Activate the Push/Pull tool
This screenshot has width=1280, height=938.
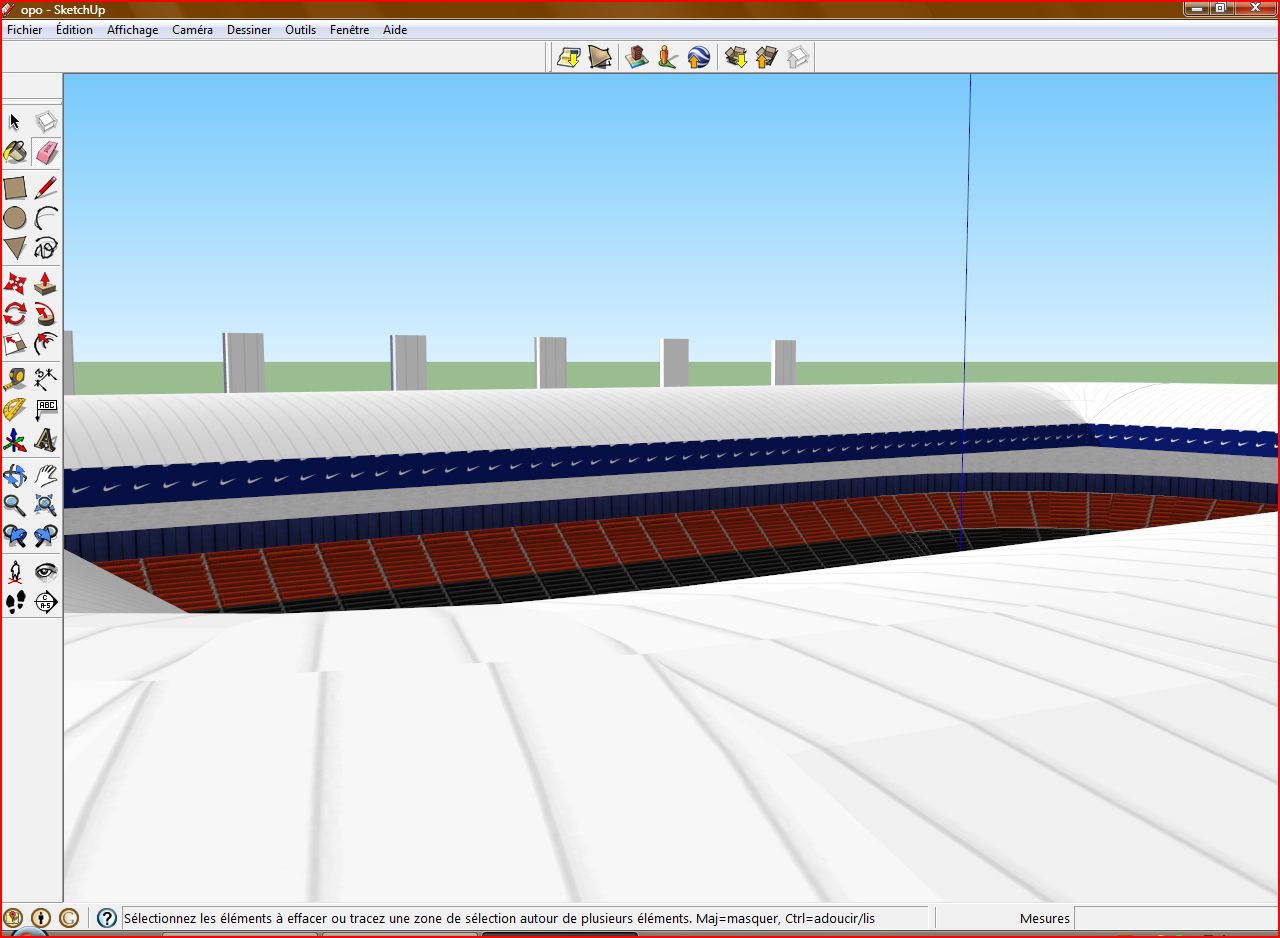pos(46,283)
